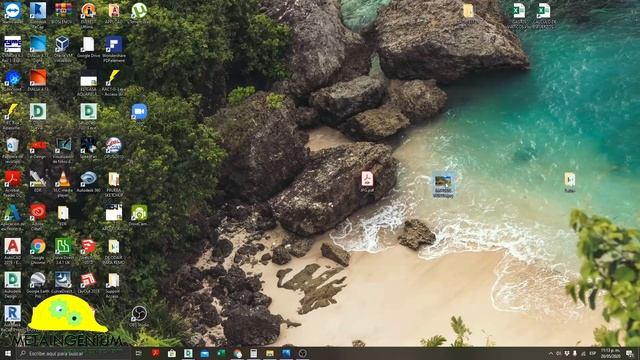Open the notification center icon

click(x=630, y=353)
